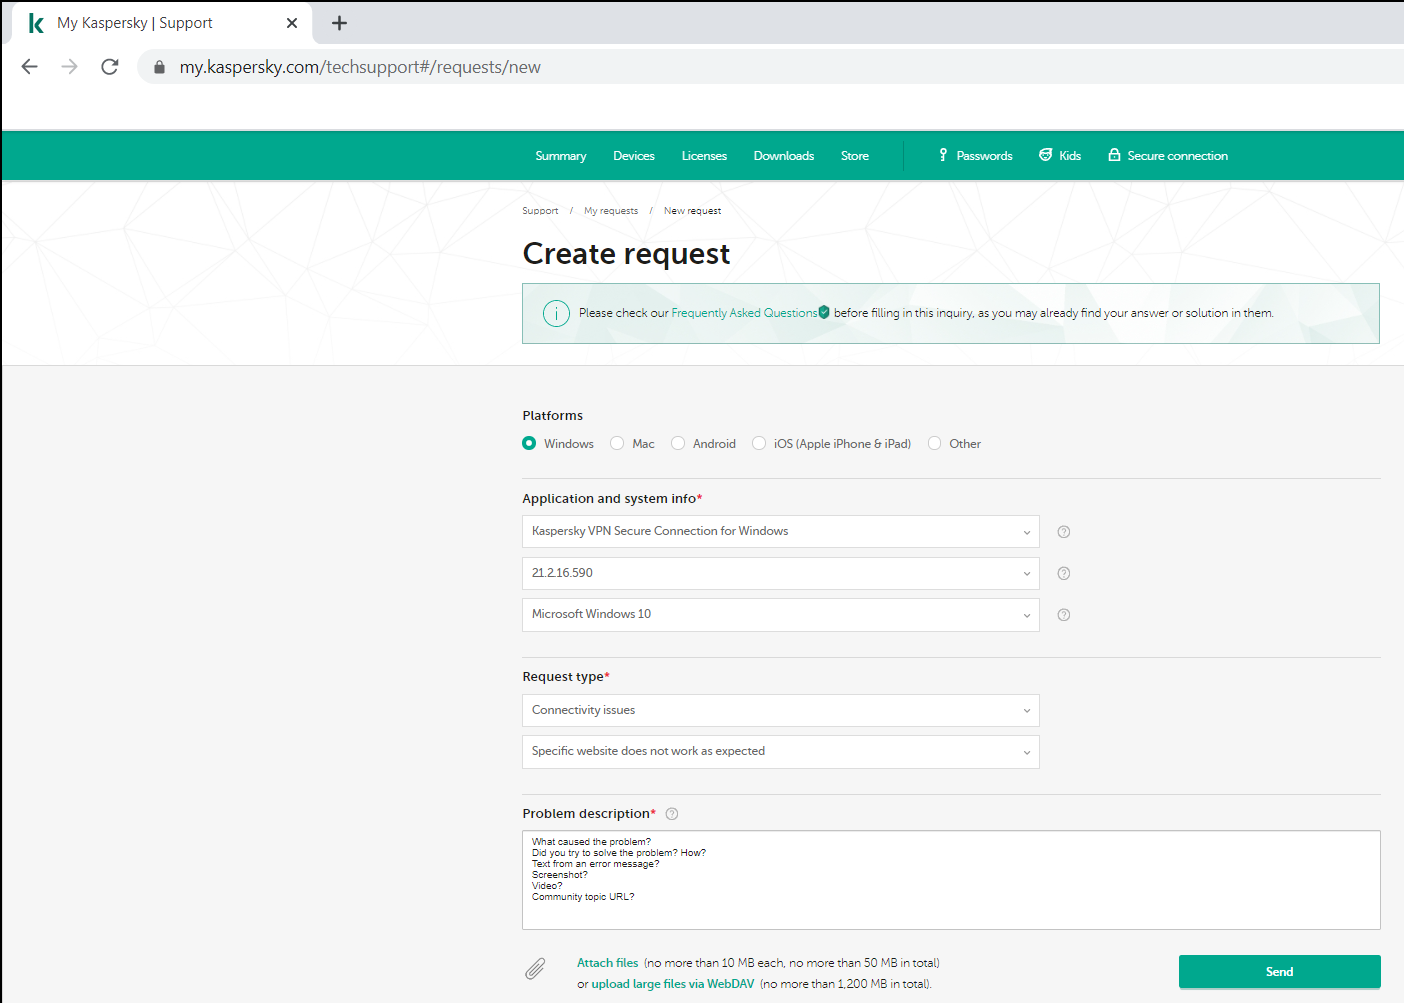Image resolution: width=1404 pixels, height=1003 pixels.
Task: Open a new browser tab with plus icon
Action: 339,23
